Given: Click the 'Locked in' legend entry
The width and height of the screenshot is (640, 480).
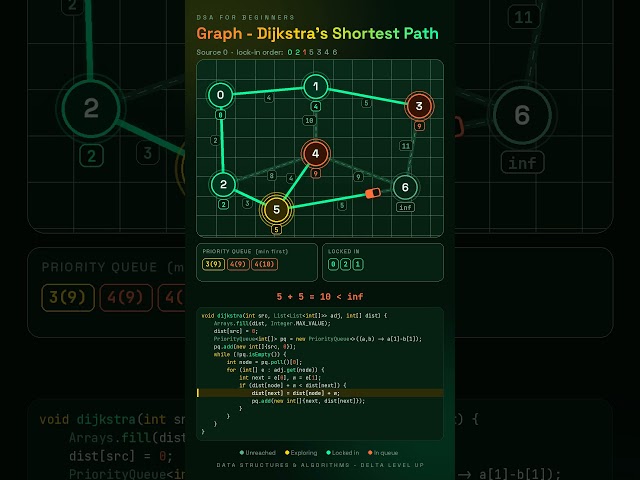Looking at the screenshot, I should coord(343,453).
